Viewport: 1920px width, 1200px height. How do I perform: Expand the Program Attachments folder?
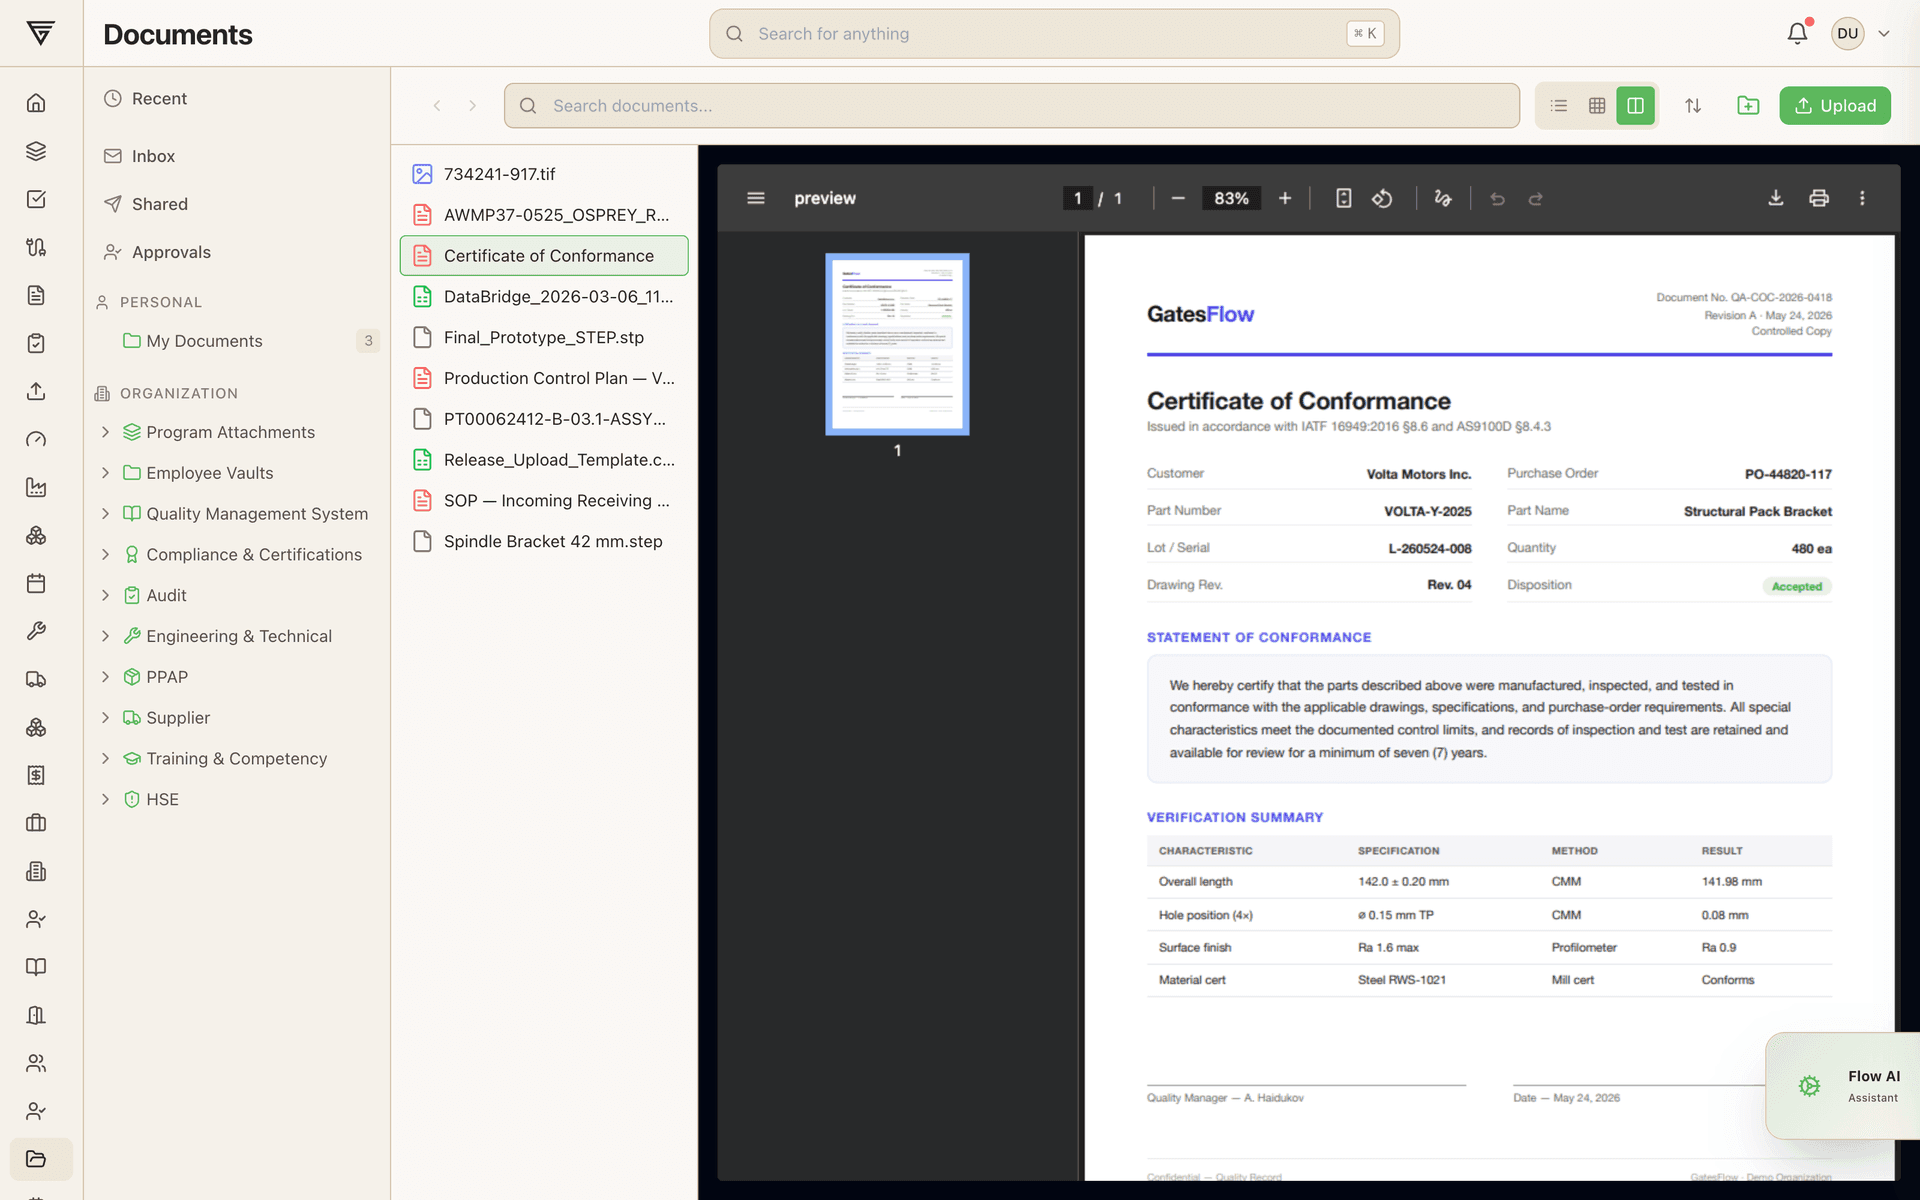105,432
